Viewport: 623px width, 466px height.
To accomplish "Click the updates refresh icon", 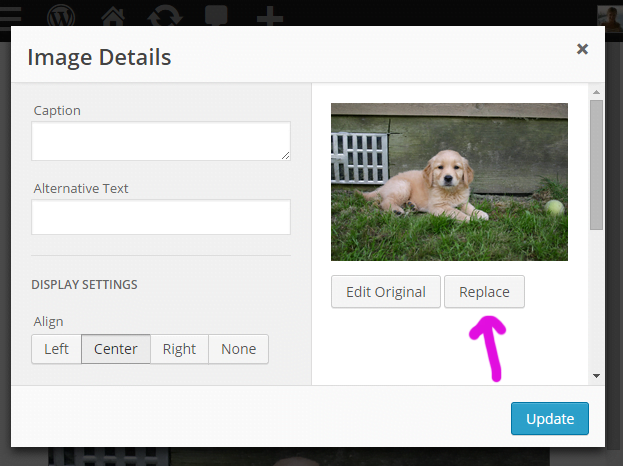I will point(164,17).
